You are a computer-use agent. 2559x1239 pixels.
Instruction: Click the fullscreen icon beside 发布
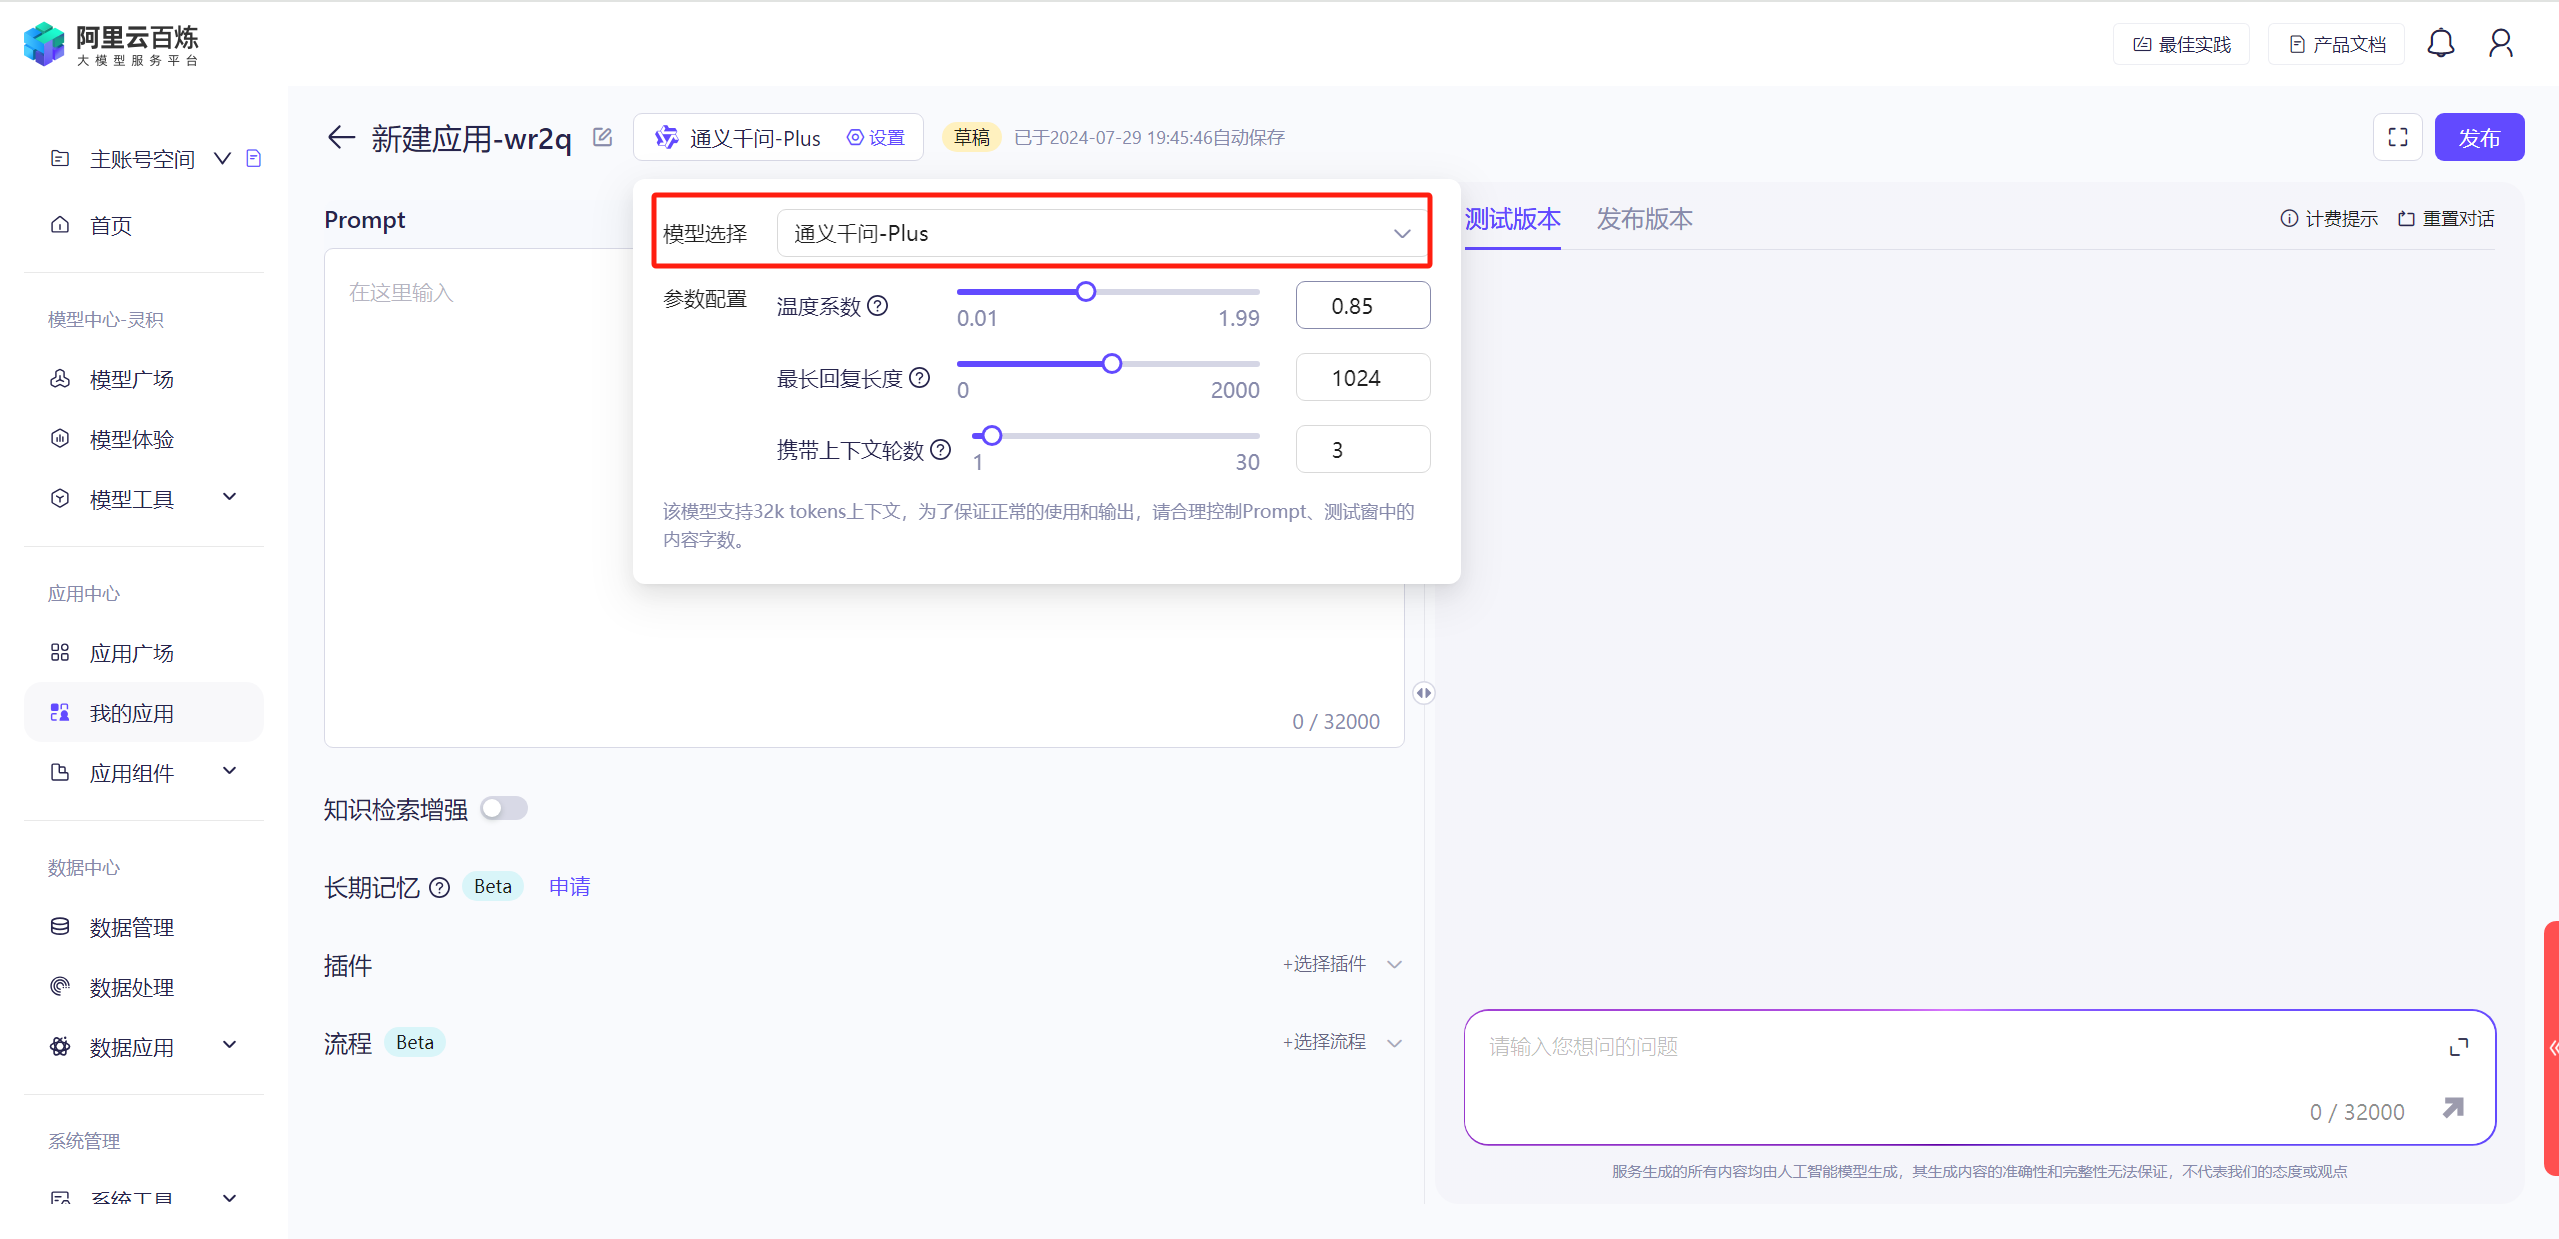pos(2397,137)
